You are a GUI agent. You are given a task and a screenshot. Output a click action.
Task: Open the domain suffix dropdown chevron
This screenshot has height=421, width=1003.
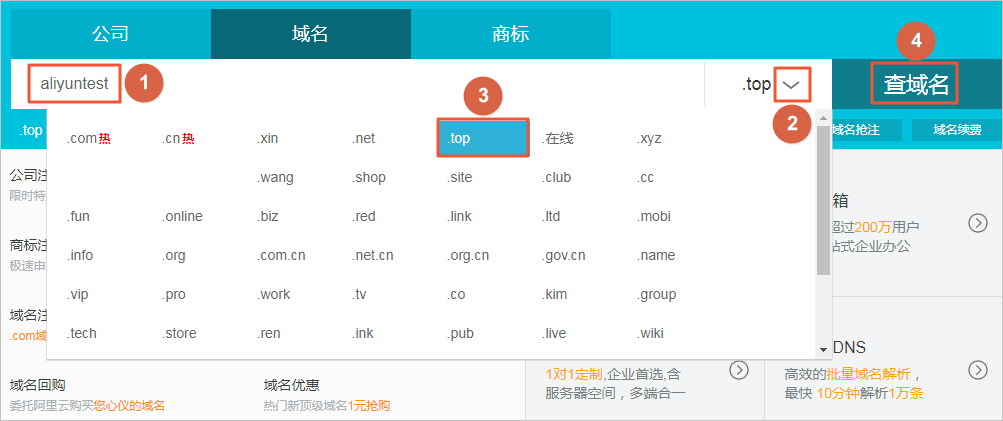coord(791,85)
